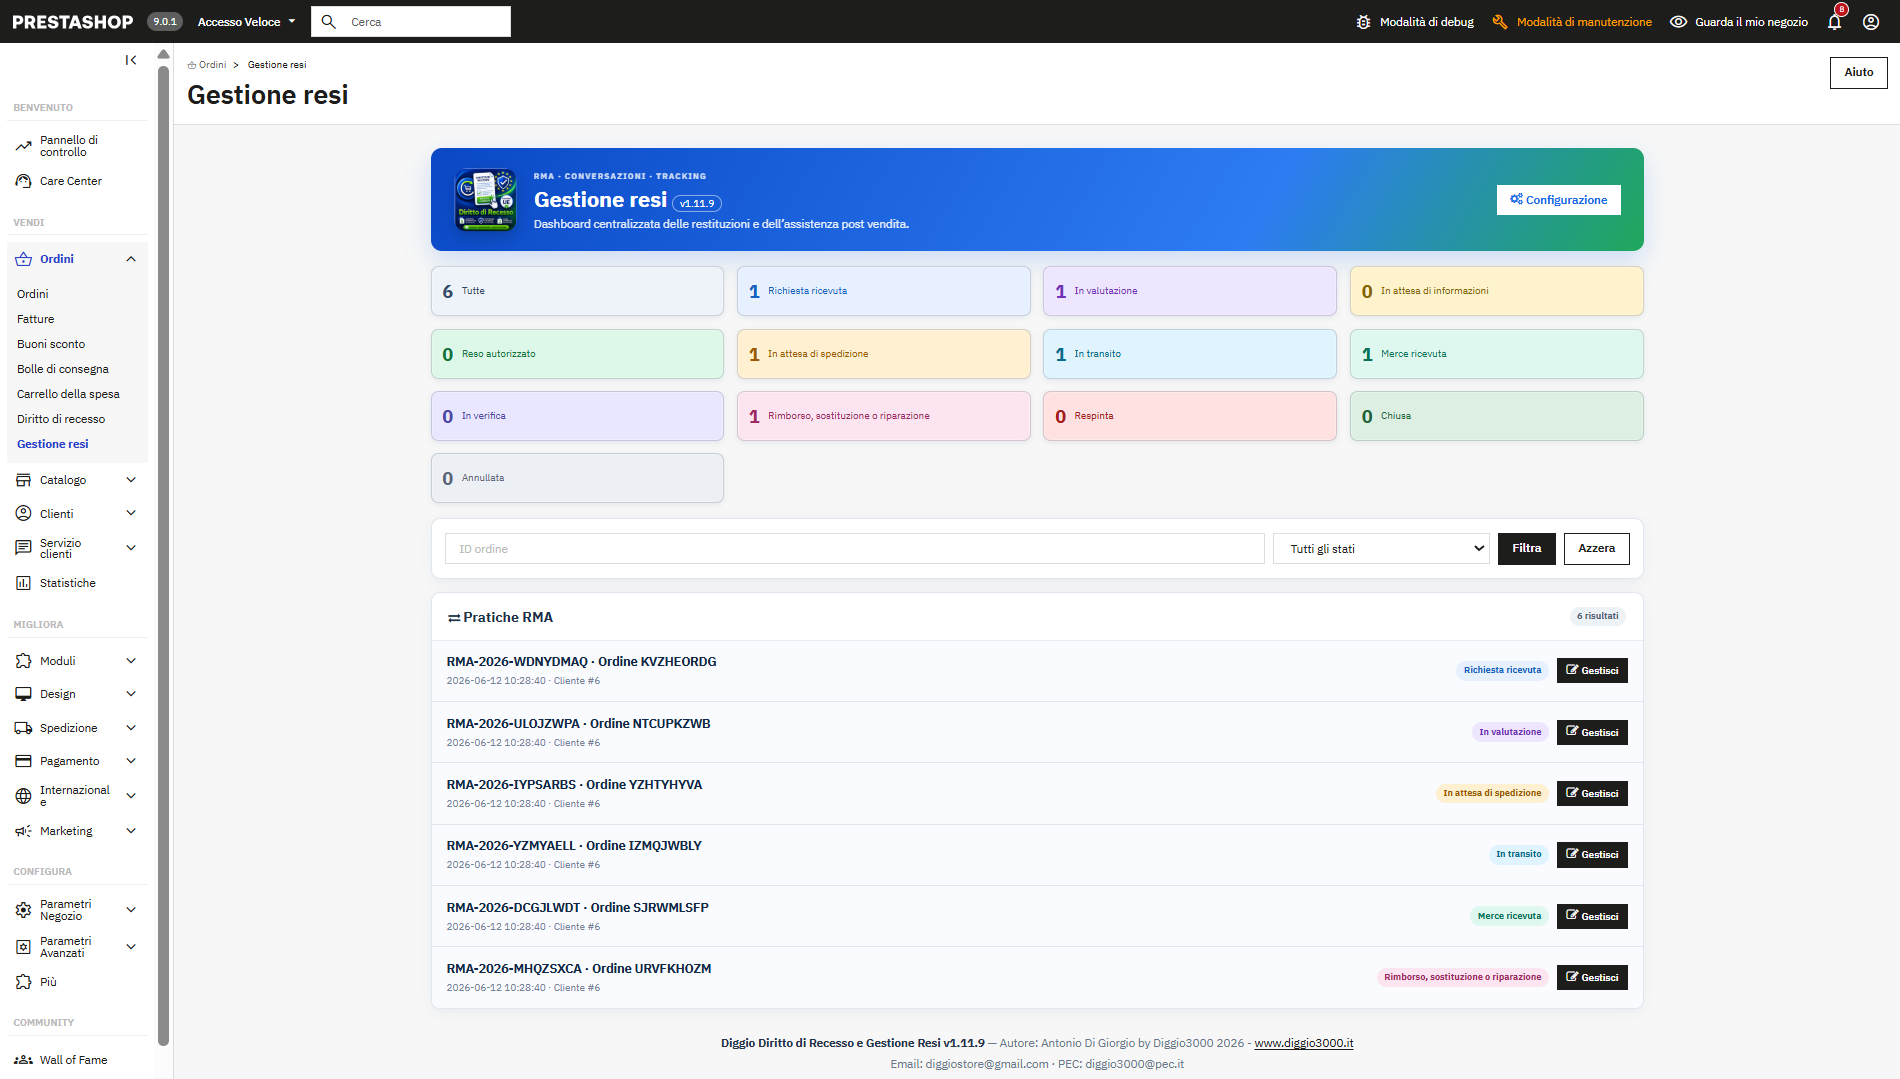Screen dimensions: 1900x1079
Task: Open the www.diggio3000.it link
Action: pyautogui.click(x=1304, y=1043)
